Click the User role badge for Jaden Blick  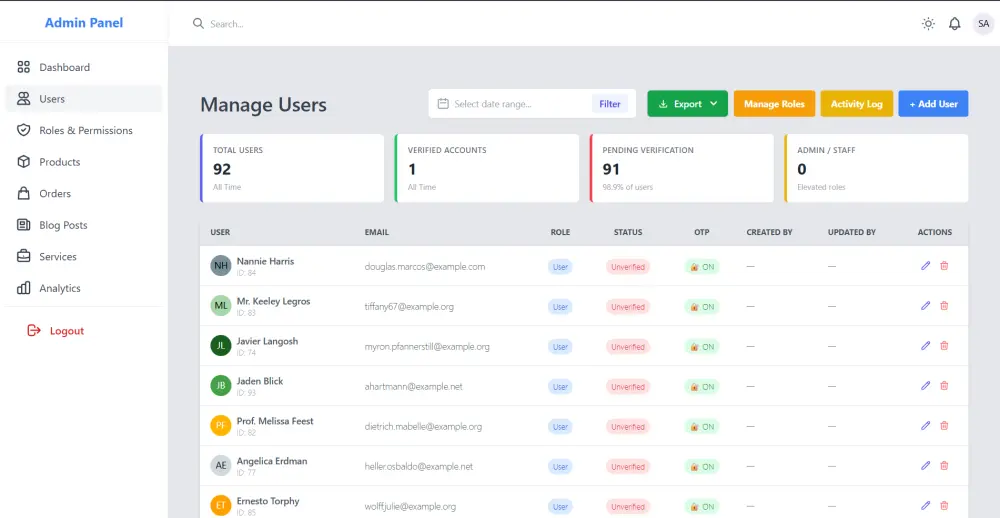(560, 387)
